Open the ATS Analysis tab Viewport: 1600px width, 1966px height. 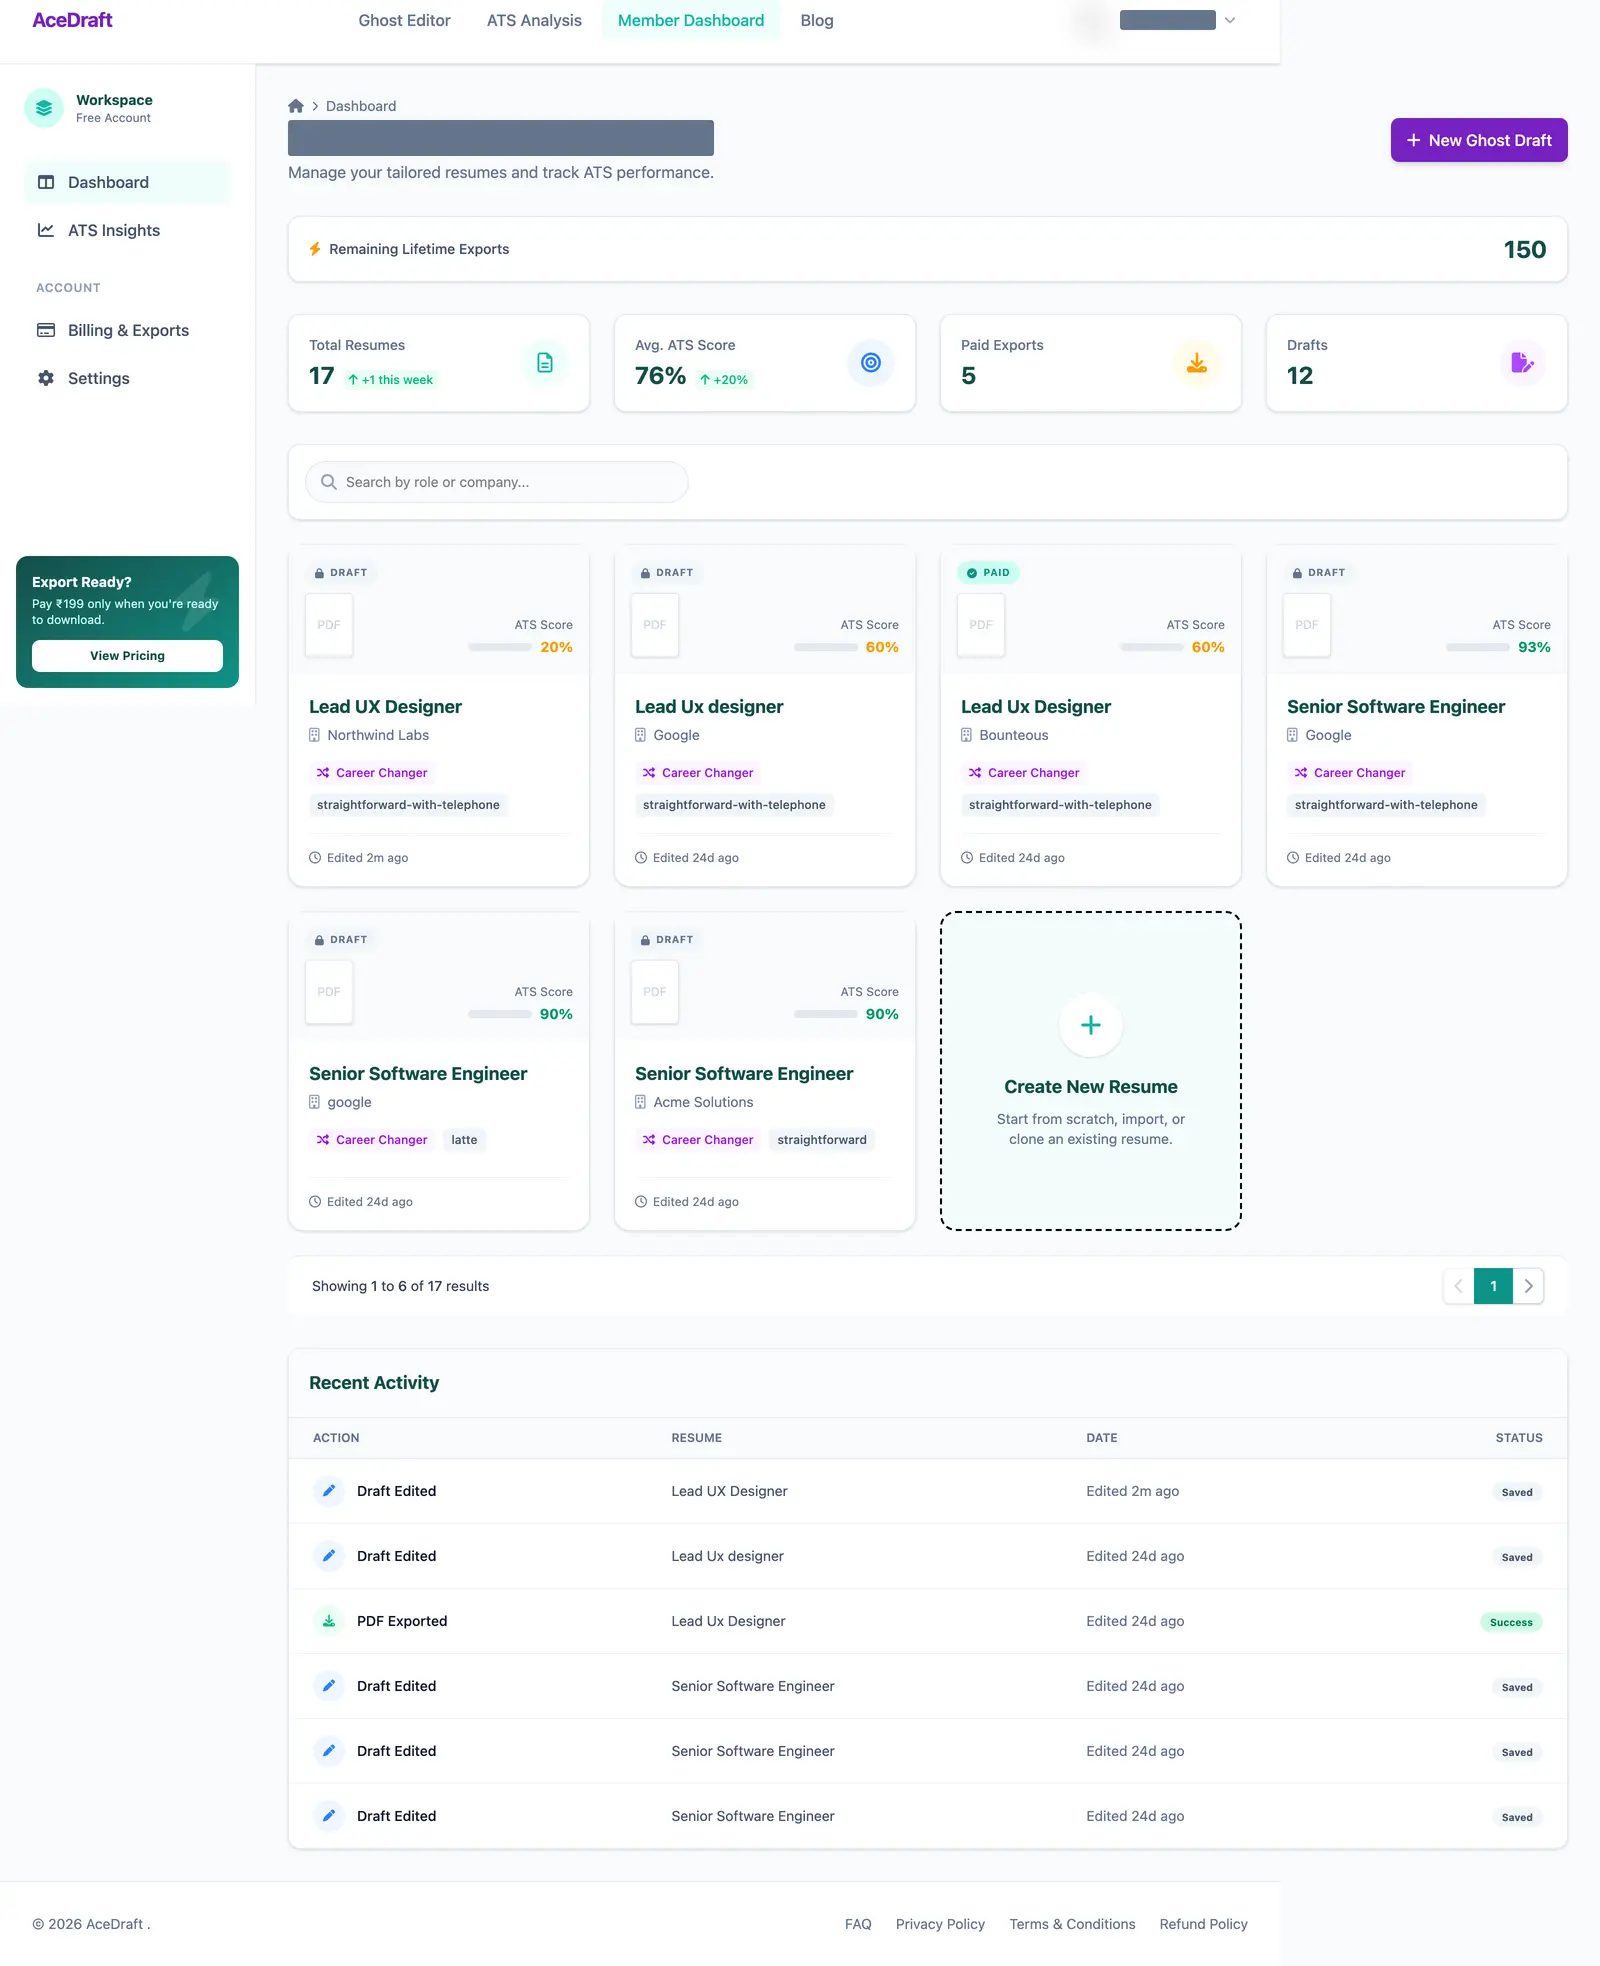(x=534, y=20)
